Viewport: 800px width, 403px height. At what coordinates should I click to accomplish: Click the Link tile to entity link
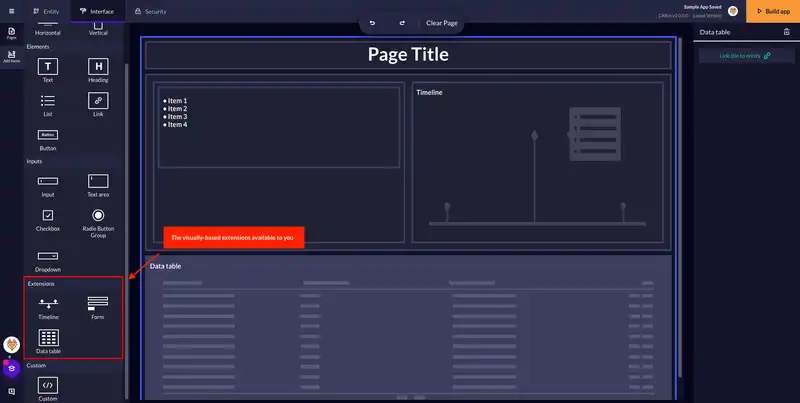(x=745, y=56)
